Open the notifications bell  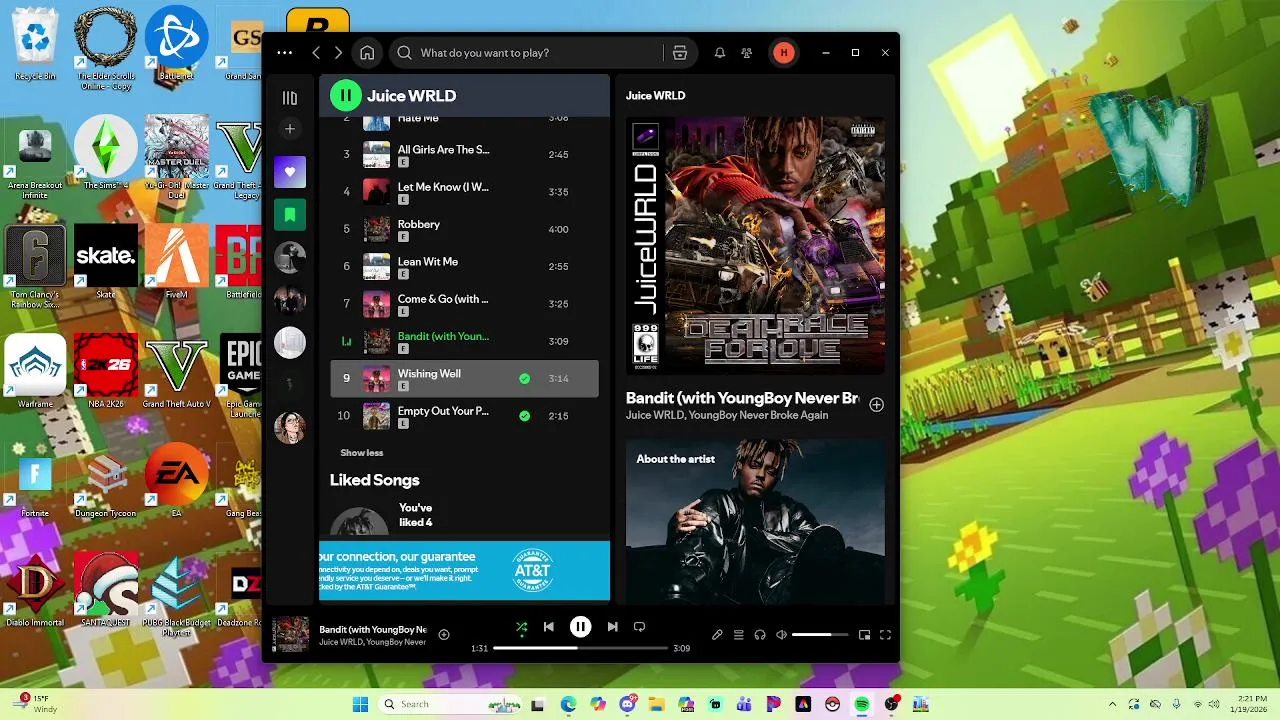(719, 53)
